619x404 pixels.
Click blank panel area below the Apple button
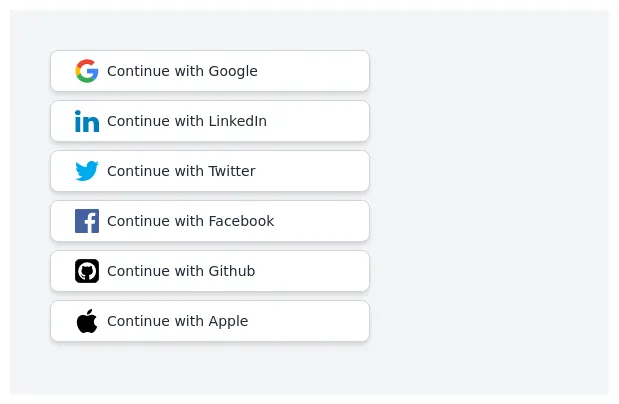(x=210, y=368)
